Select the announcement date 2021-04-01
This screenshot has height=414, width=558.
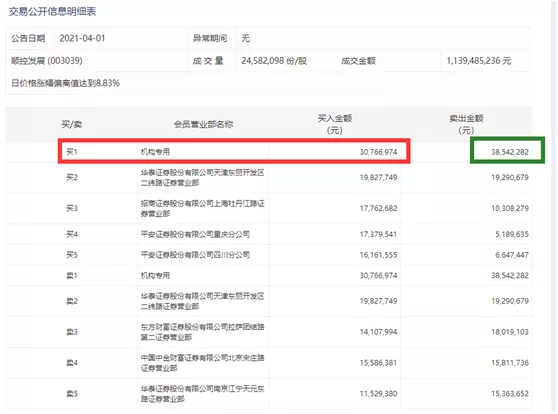(82, 38)
